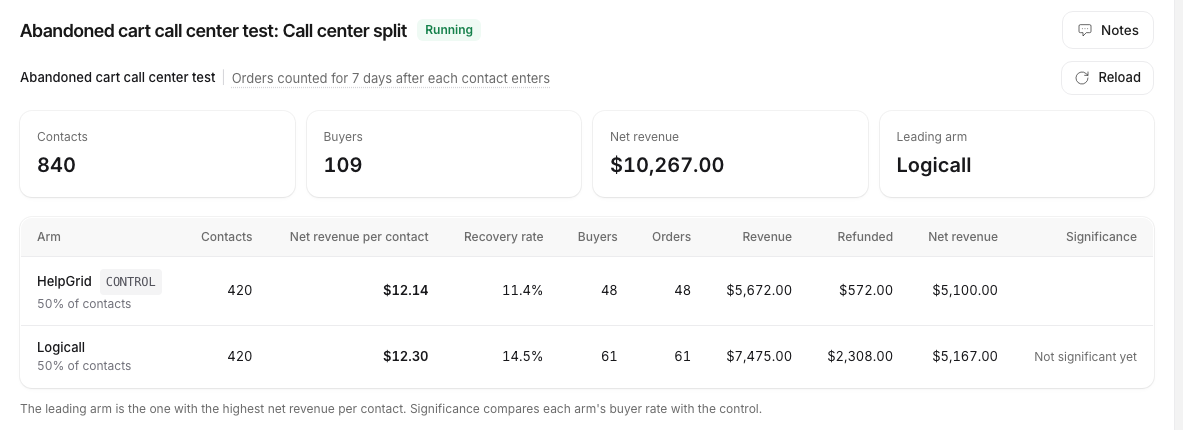Click the $5,167.00 net revenue cell
1183x430 pixels.
(965, 356)
